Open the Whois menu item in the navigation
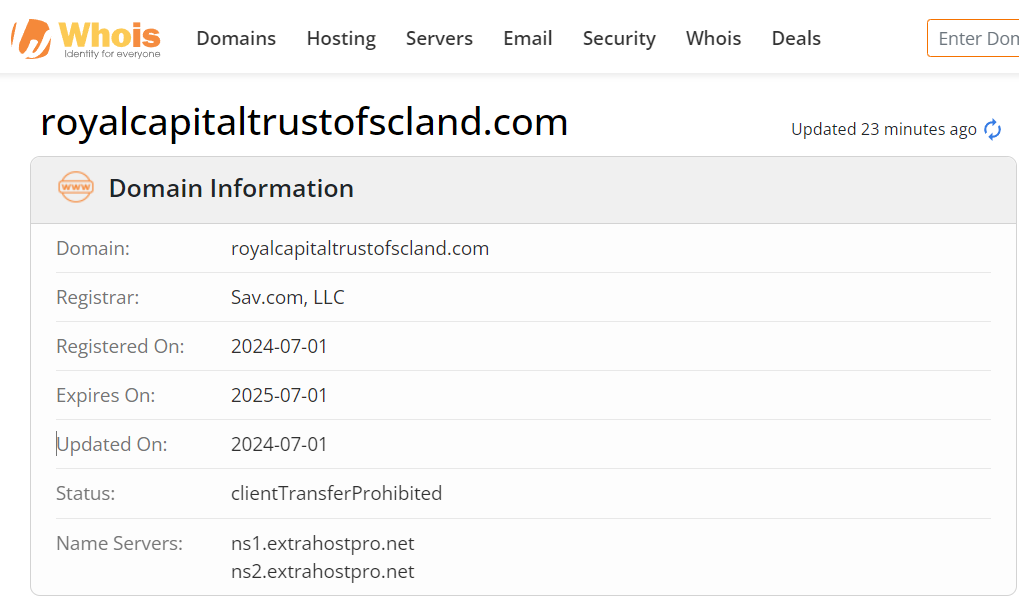 714,38
